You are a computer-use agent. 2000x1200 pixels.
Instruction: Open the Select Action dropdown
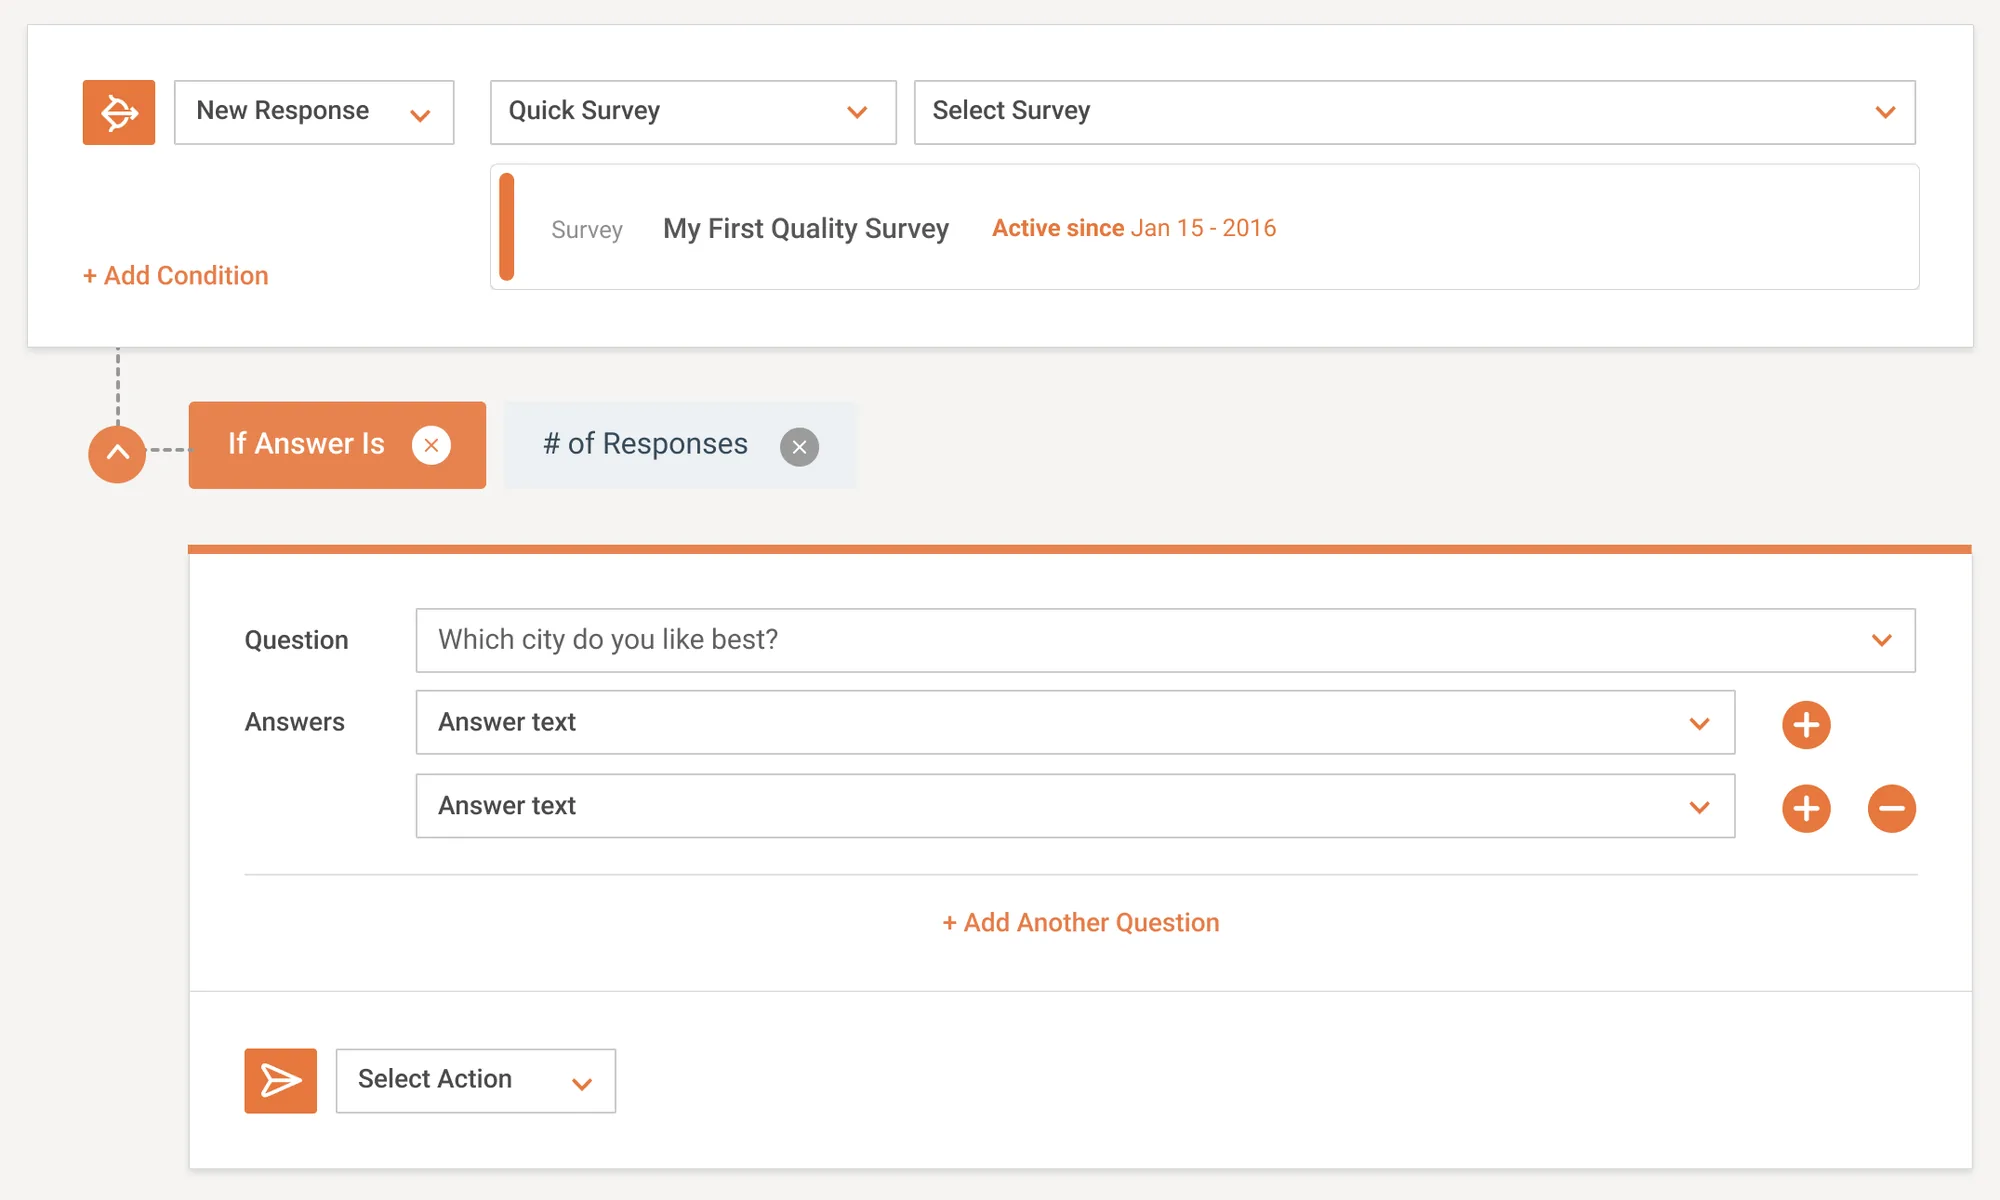coord(476,1080)
